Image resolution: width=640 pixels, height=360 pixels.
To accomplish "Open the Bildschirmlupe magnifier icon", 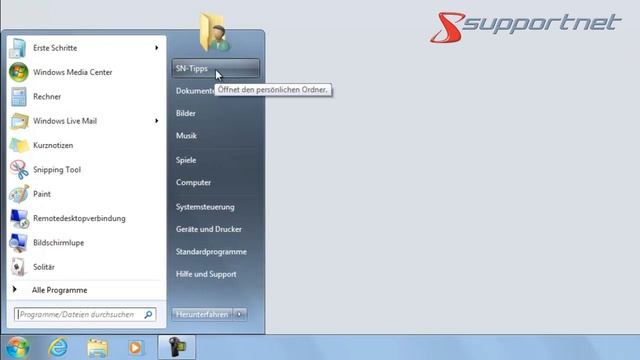I will click(x=18, y=243).
